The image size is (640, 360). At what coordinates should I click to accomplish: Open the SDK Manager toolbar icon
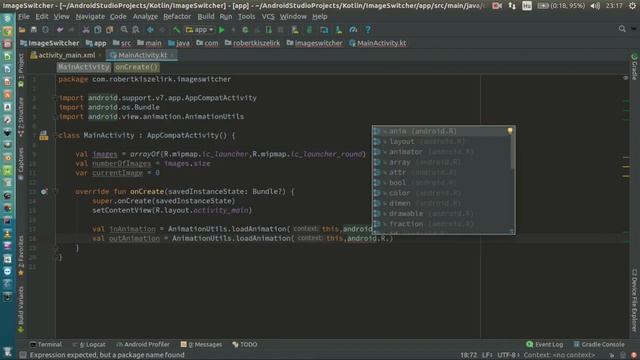coord(338,30)
